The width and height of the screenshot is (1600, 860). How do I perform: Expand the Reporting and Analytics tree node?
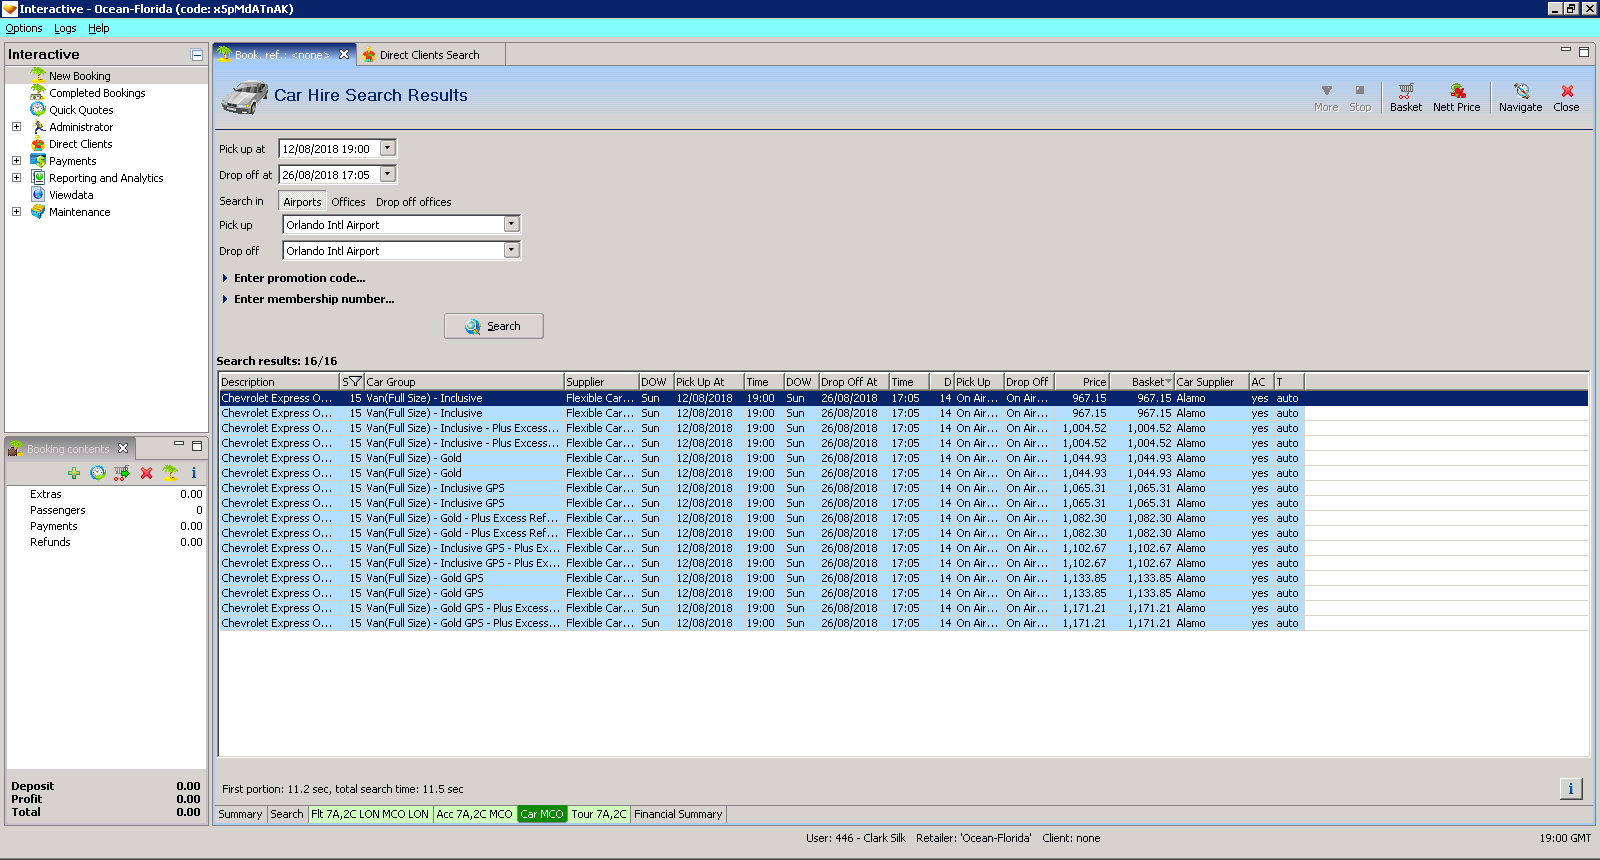point(16,178)
